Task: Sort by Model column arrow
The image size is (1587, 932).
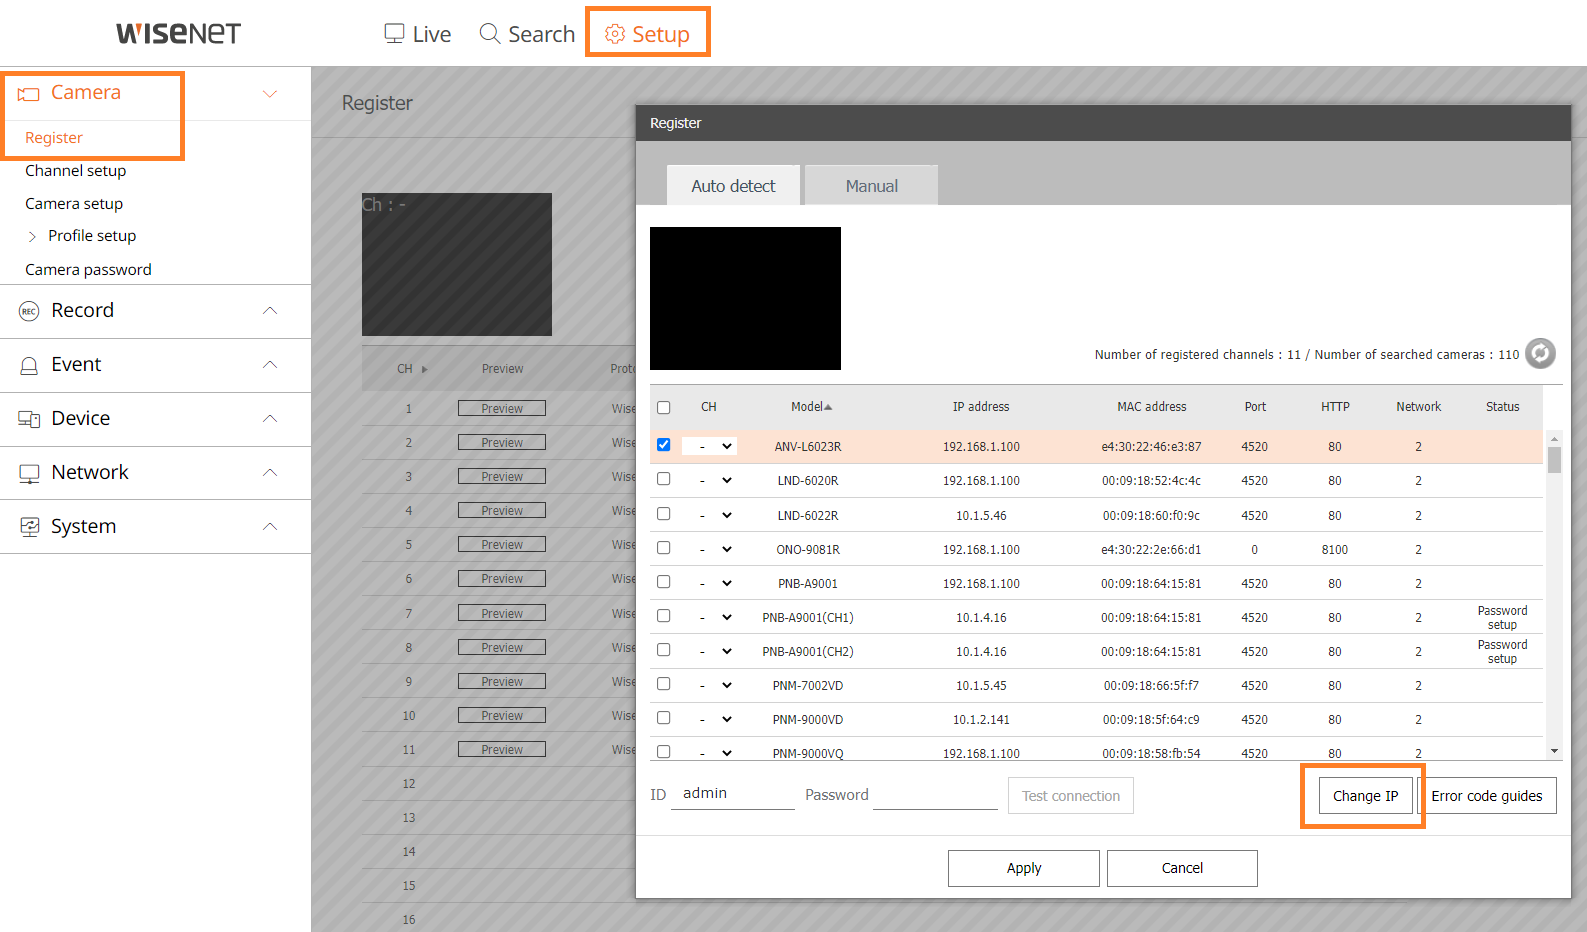Action: click(x=828, y=407)
